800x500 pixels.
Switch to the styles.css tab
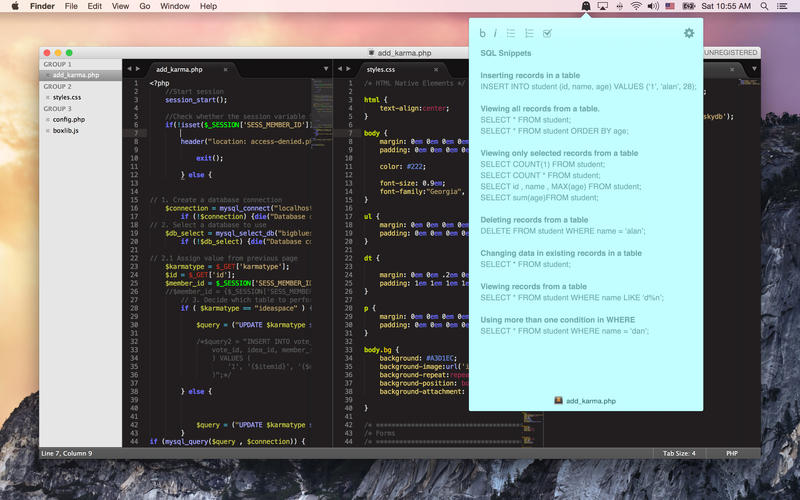coord(381,70)
